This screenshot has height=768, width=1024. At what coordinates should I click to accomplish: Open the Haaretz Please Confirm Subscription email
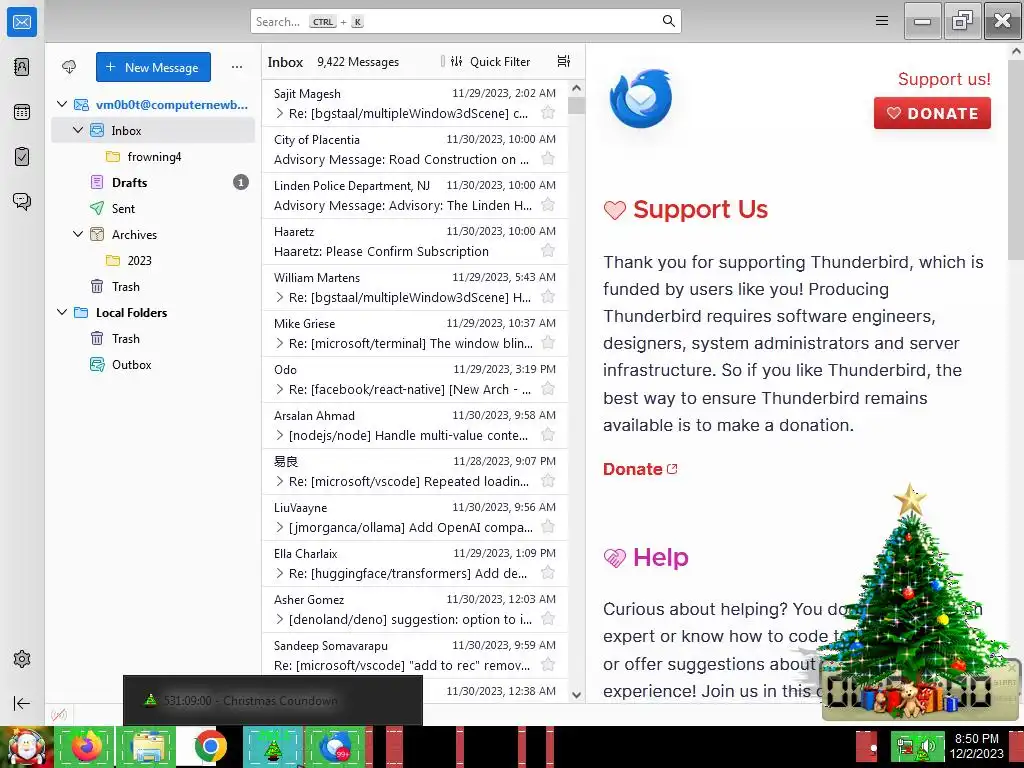click(x=415, y=242)
